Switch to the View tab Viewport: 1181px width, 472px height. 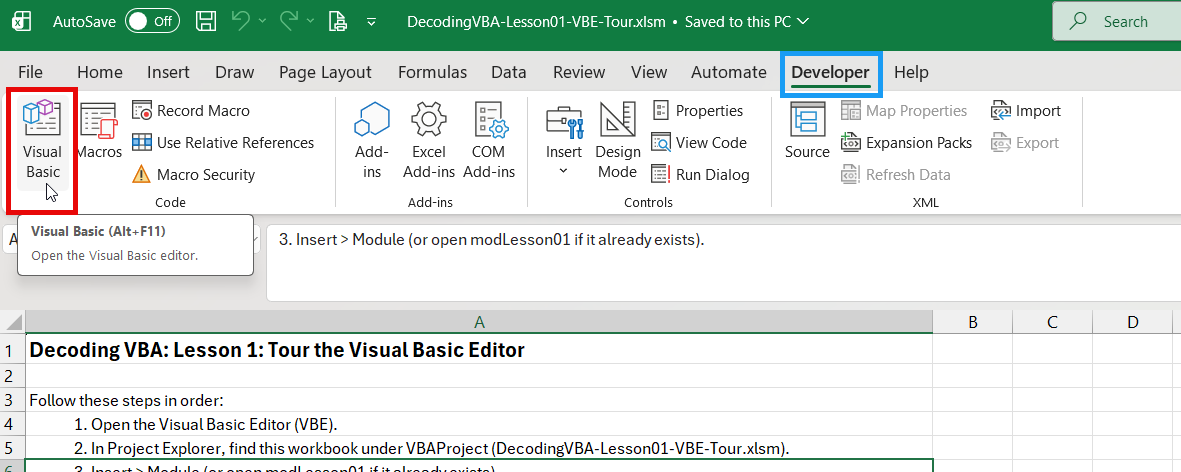648,72
